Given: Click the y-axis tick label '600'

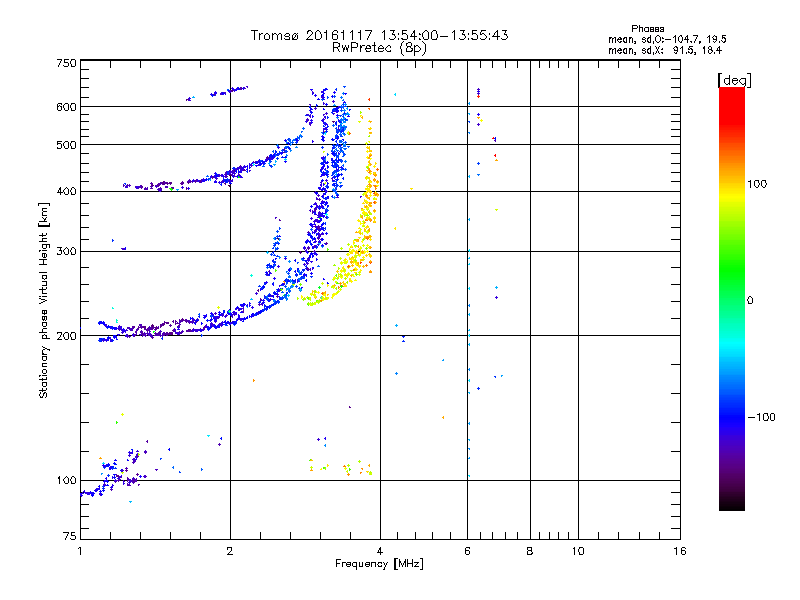Looking at the screenshot, I should pos(66,107).
